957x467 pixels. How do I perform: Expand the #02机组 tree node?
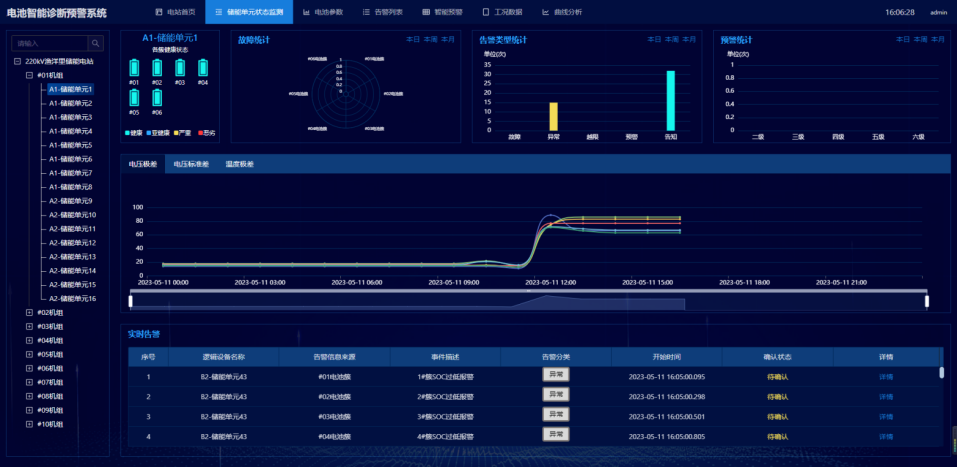29,313
